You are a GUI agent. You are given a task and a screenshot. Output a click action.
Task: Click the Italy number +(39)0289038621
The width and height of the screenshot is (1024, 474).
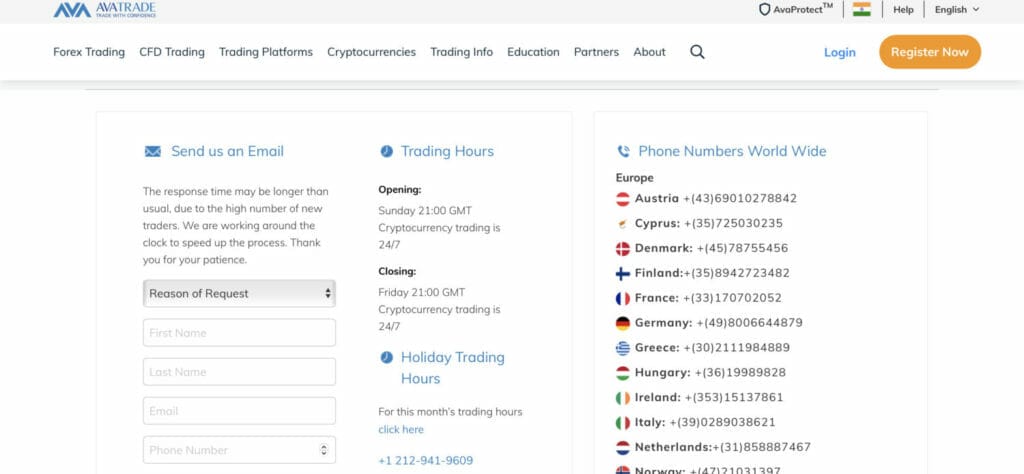pyautogui.click(x=722, y=422)
